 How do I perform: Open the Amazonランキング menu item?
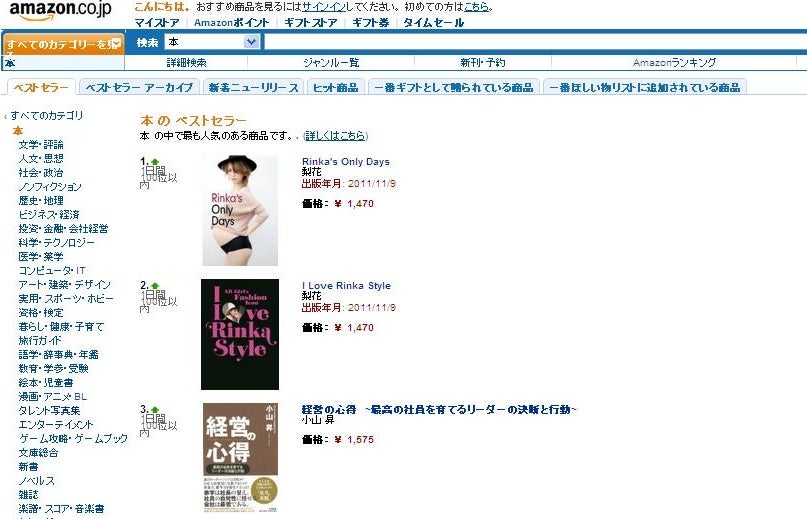[x=674, y=62]
